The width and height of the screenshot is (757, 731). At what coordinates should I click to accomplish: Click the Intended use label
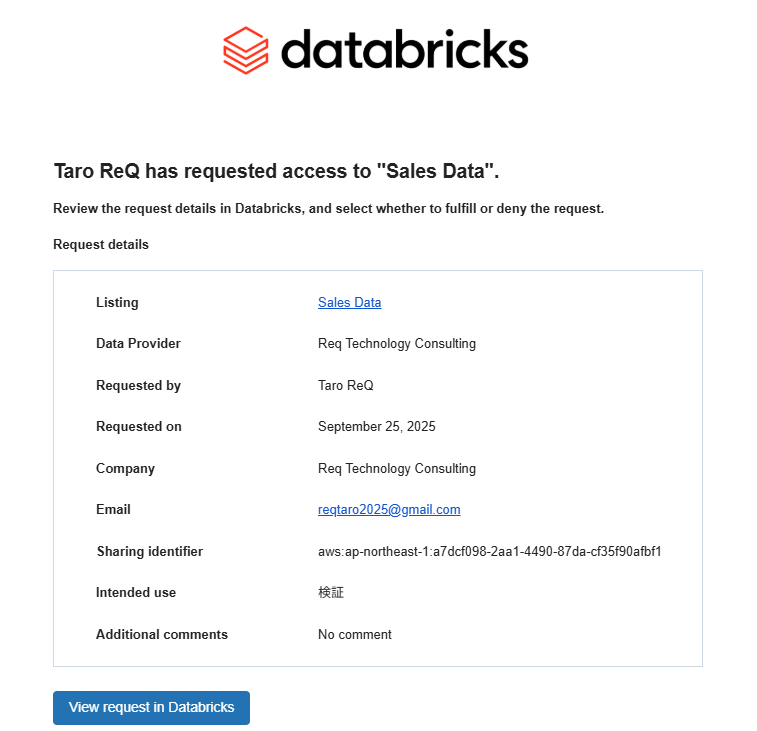point(136,592)
